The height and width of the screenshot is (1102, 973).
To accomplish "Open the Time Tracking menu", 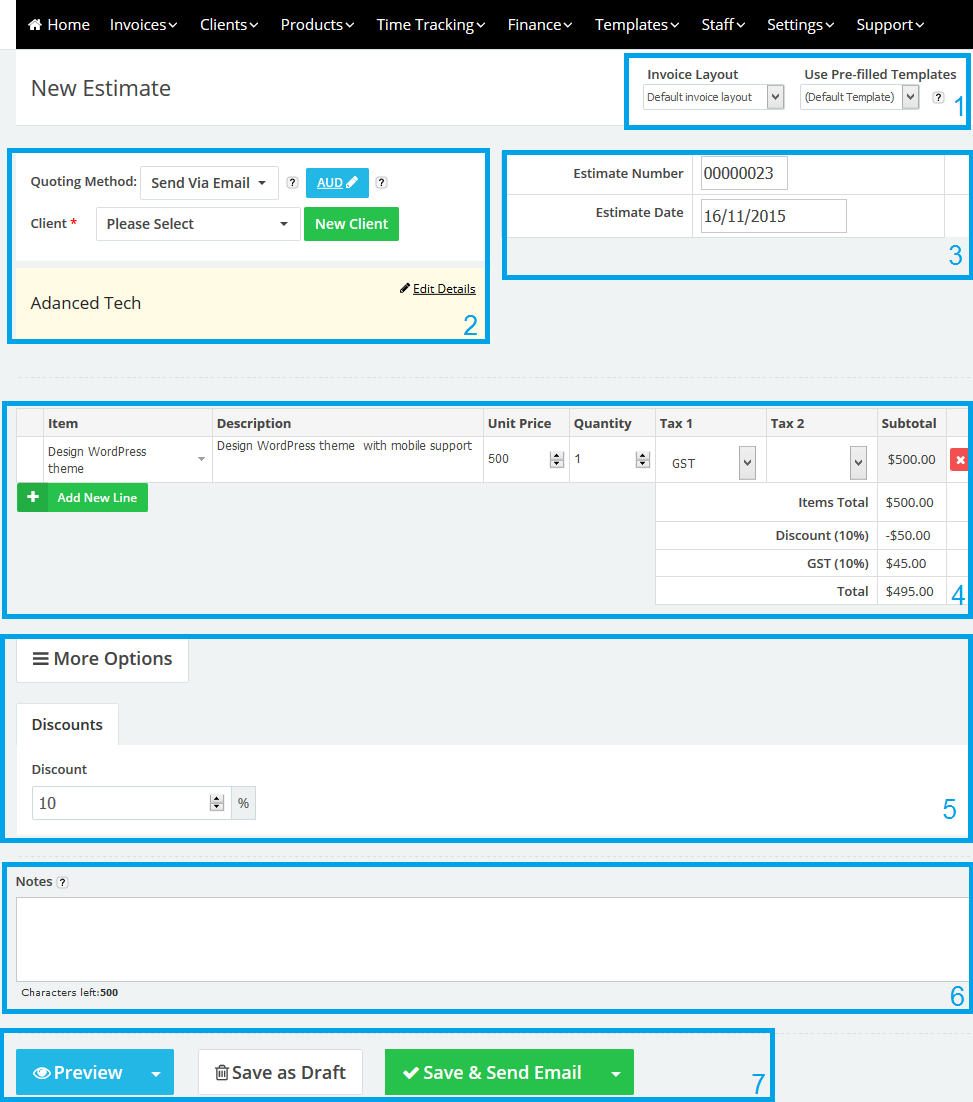I will coord(430,25).
